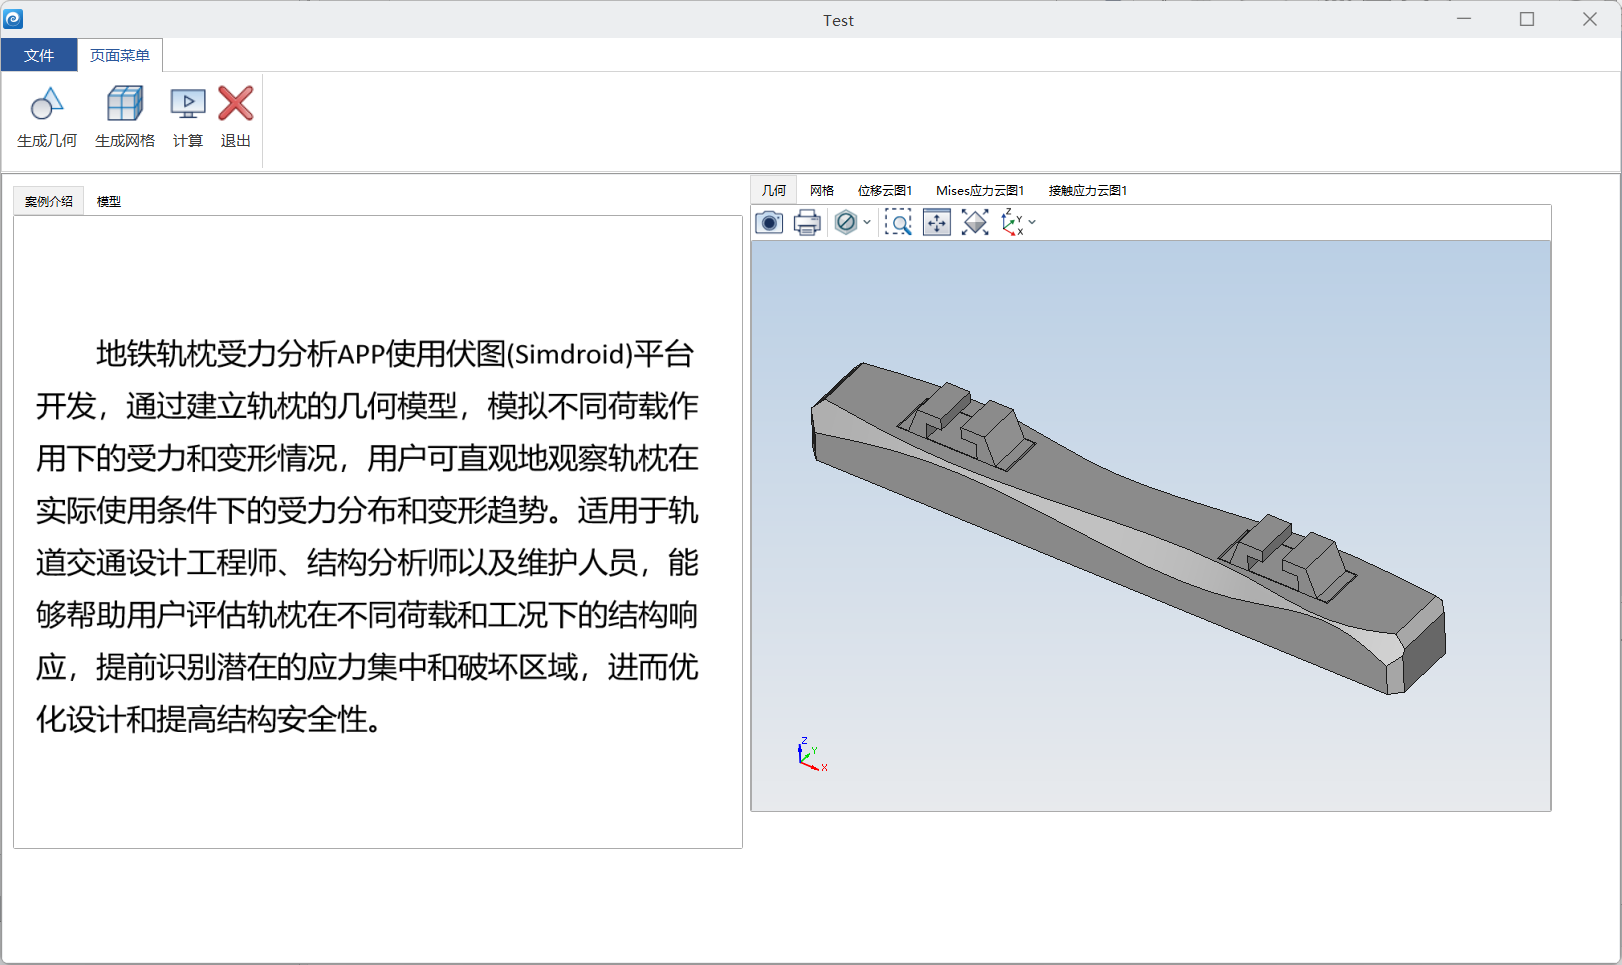Select the zoom-to-region magnifier tool
The height and width of the screenshot is (965, 1622).
click(x=898, y=222)
